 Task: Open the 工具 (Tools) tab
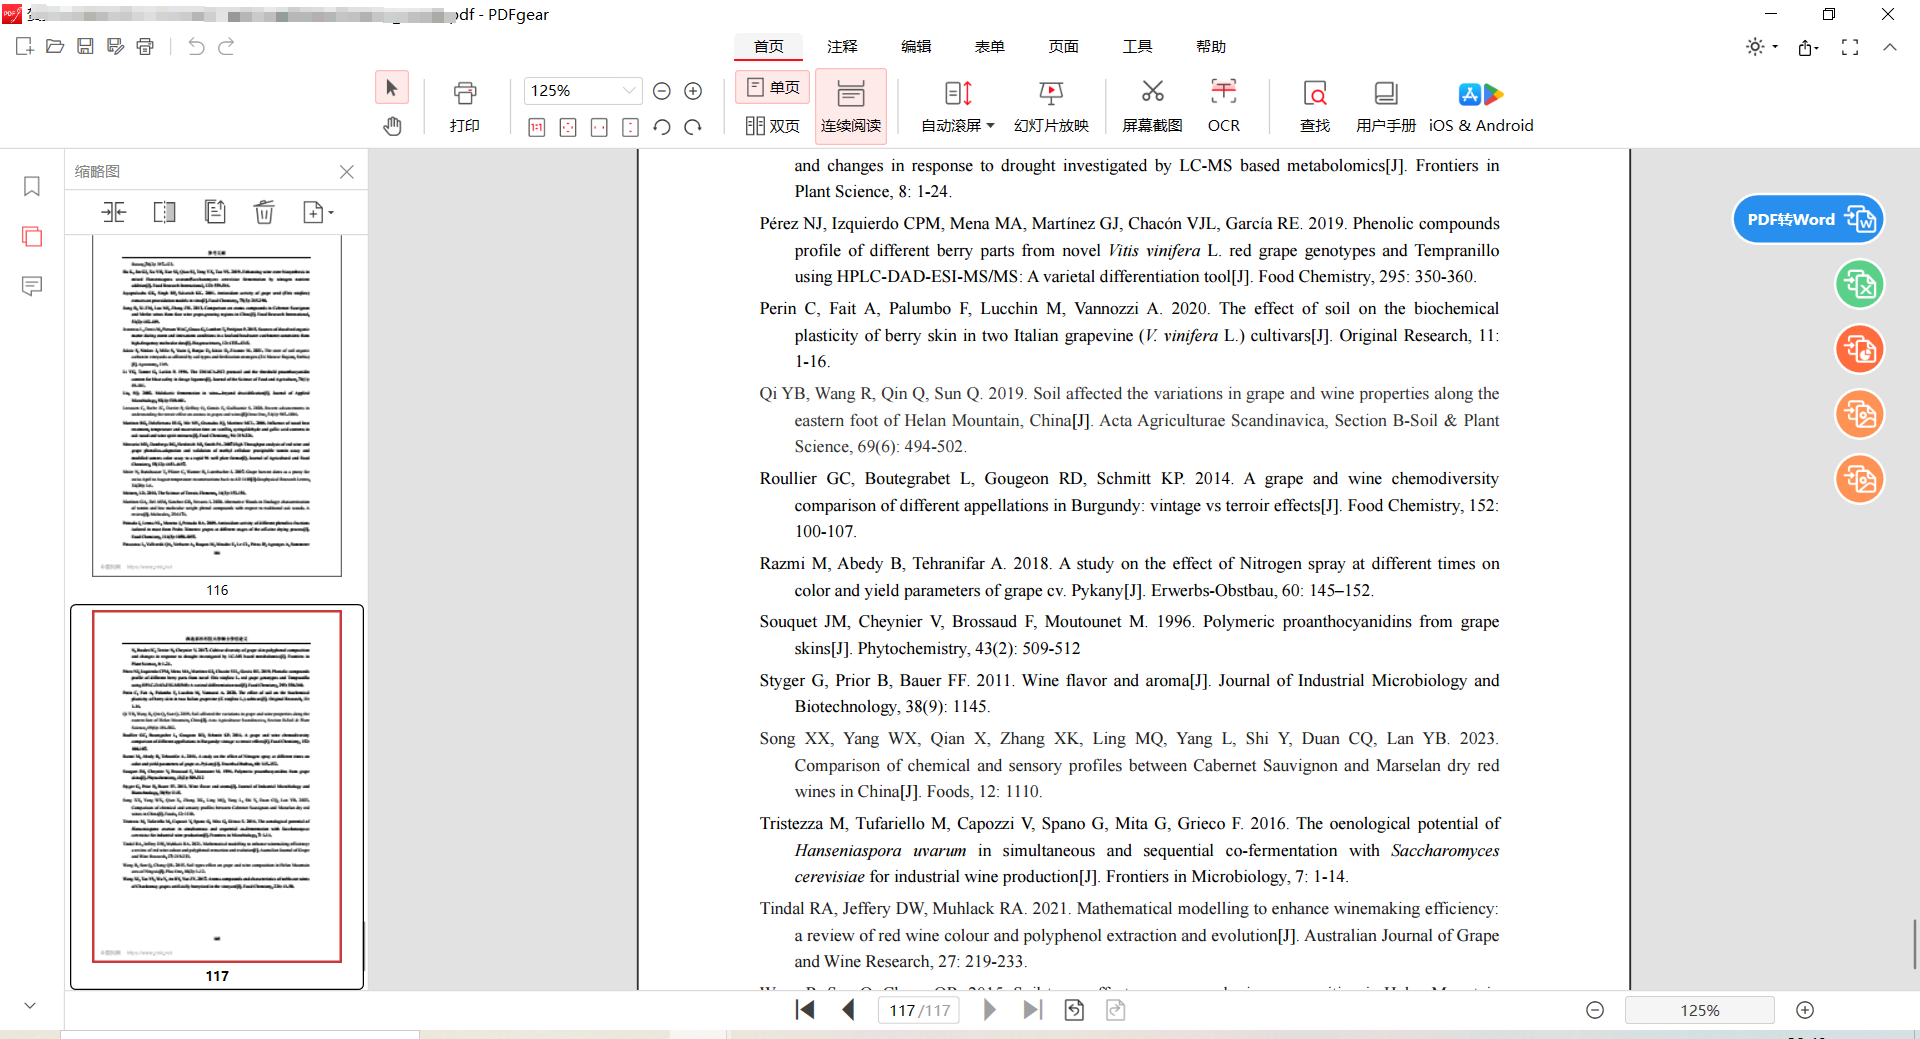[1137, 47]
